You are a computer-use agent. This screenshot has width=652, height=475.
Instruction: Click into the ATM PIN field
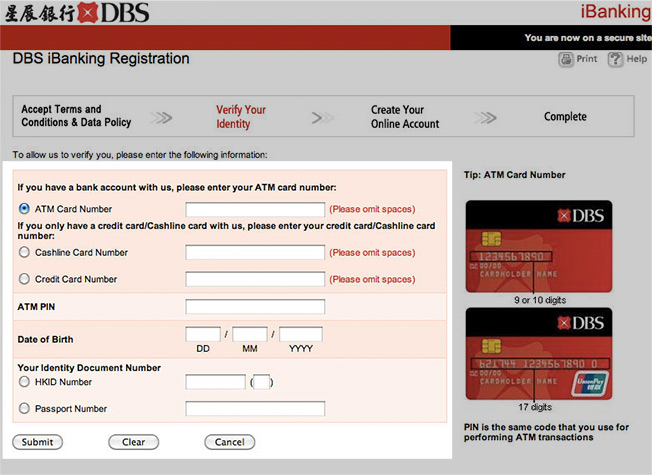coord(255,307)
